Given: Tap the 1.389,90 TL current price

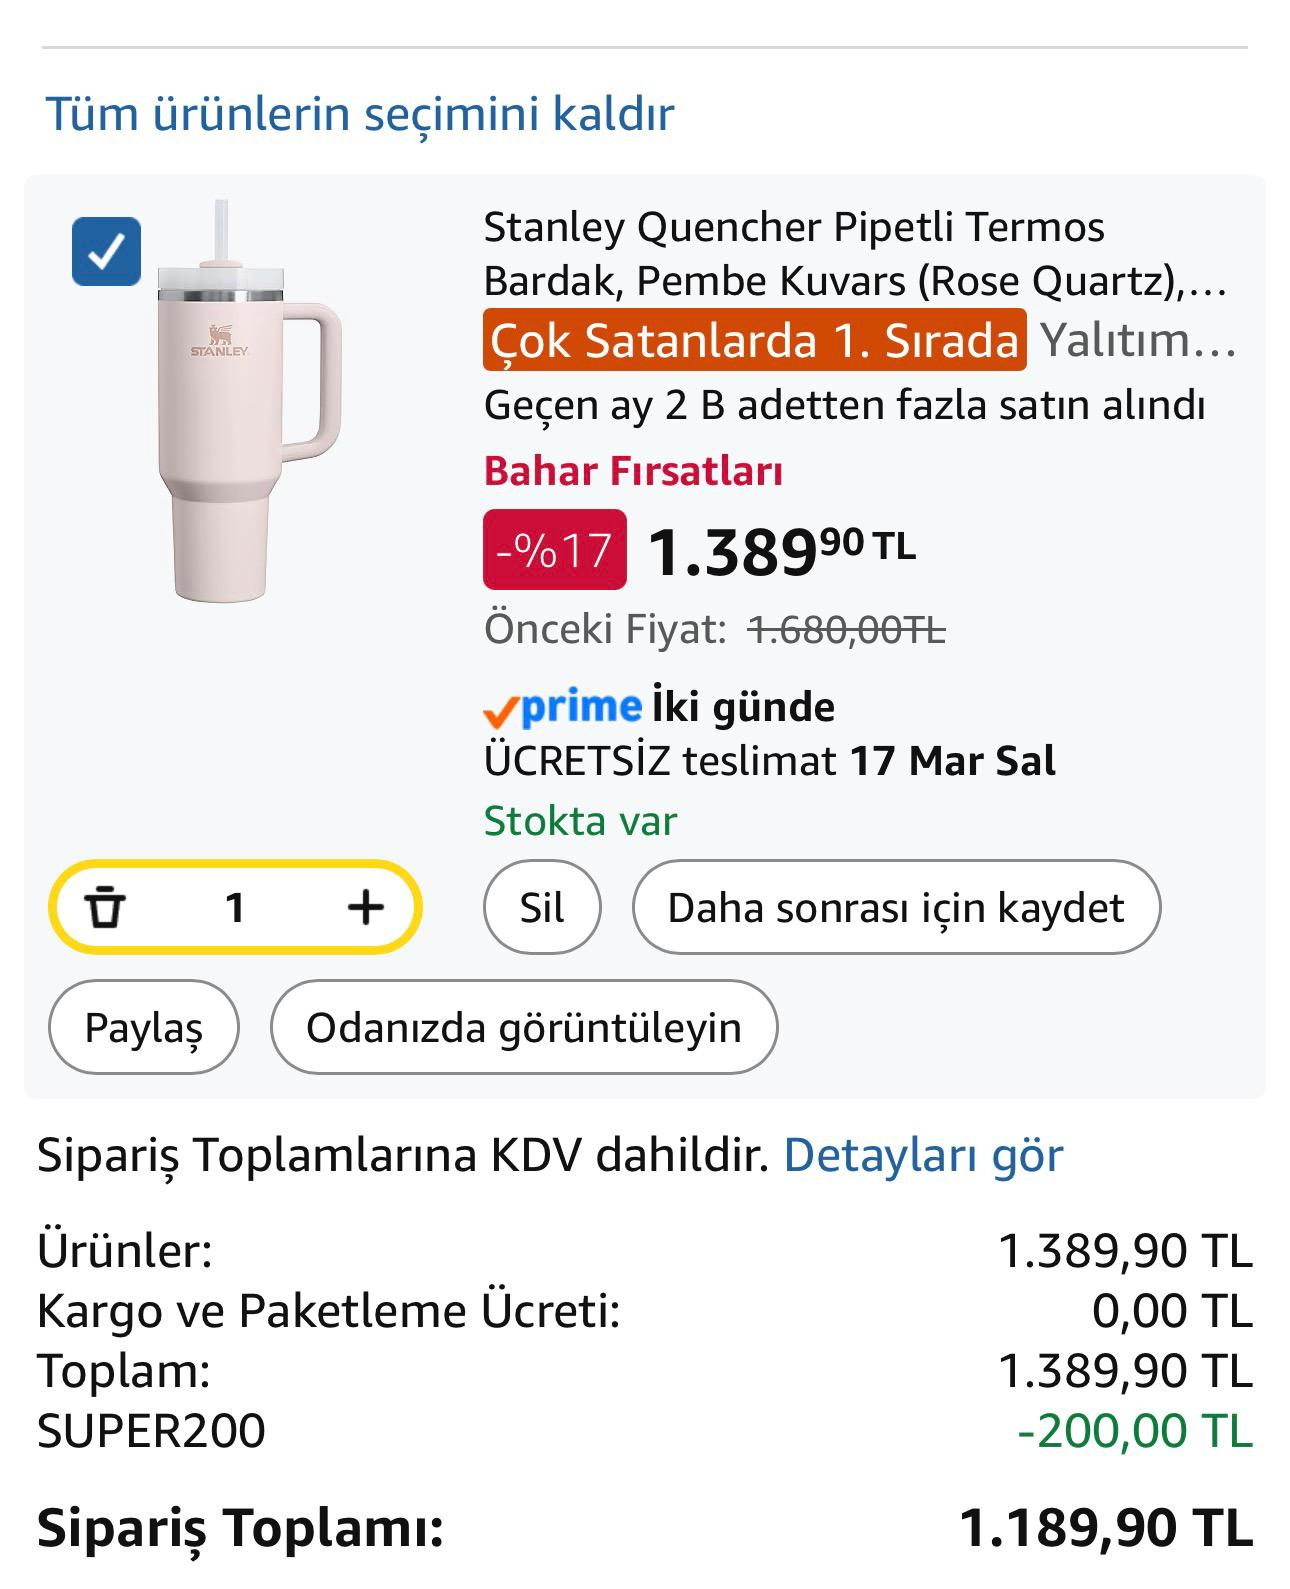Looking at the screenshot, I should [780, 550].
